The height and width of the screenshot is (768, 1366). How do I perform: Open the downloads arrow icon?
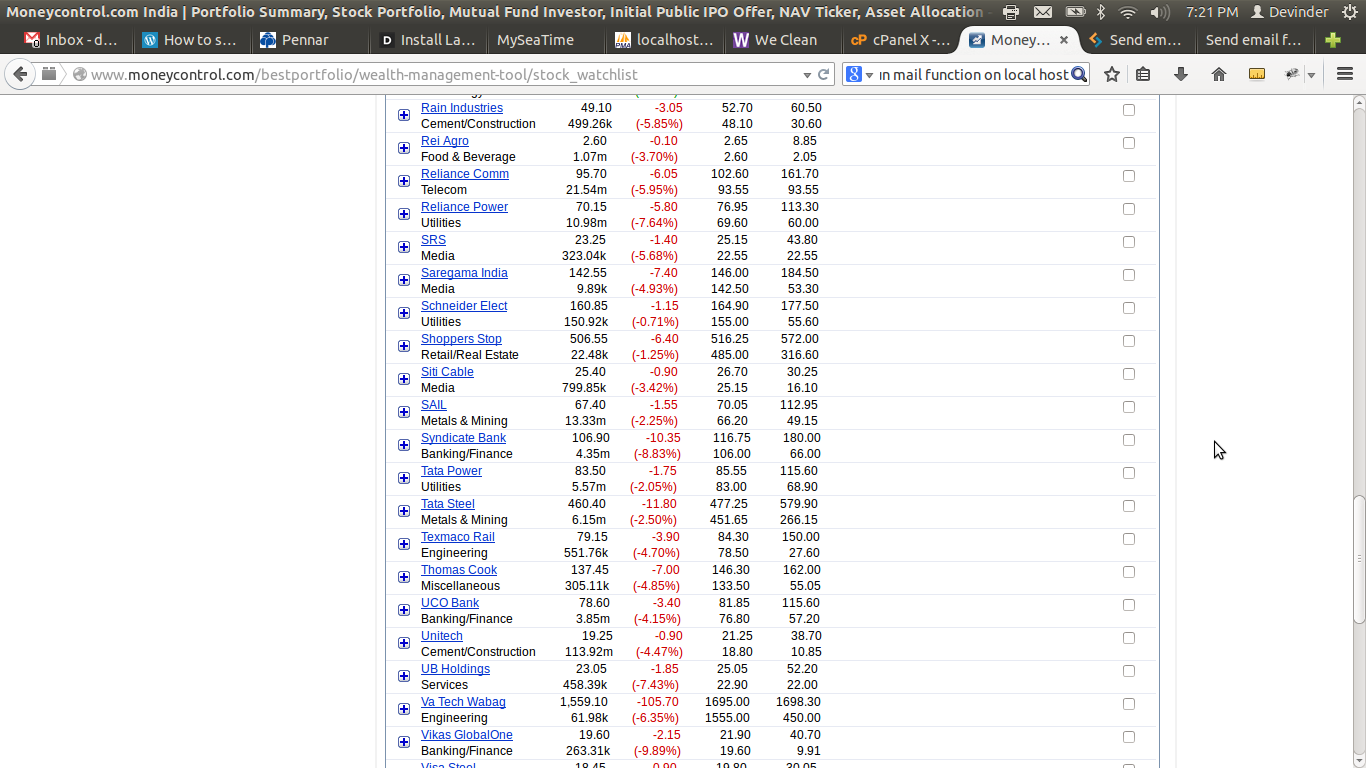coord(1181,74)
